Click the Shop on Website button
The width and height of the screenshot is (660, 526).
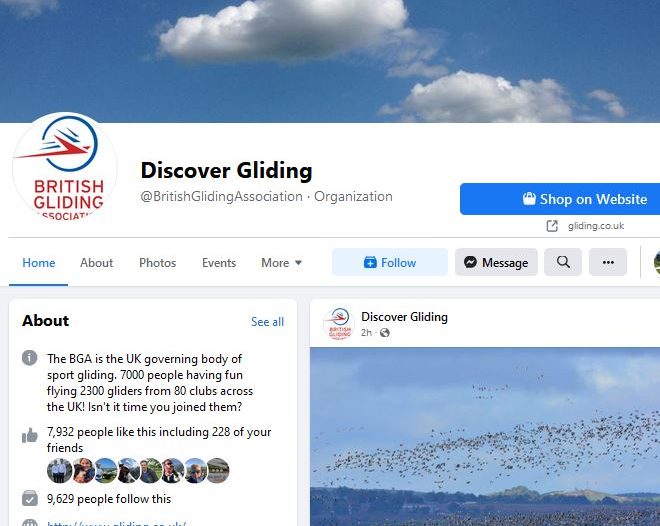[560, 199]
